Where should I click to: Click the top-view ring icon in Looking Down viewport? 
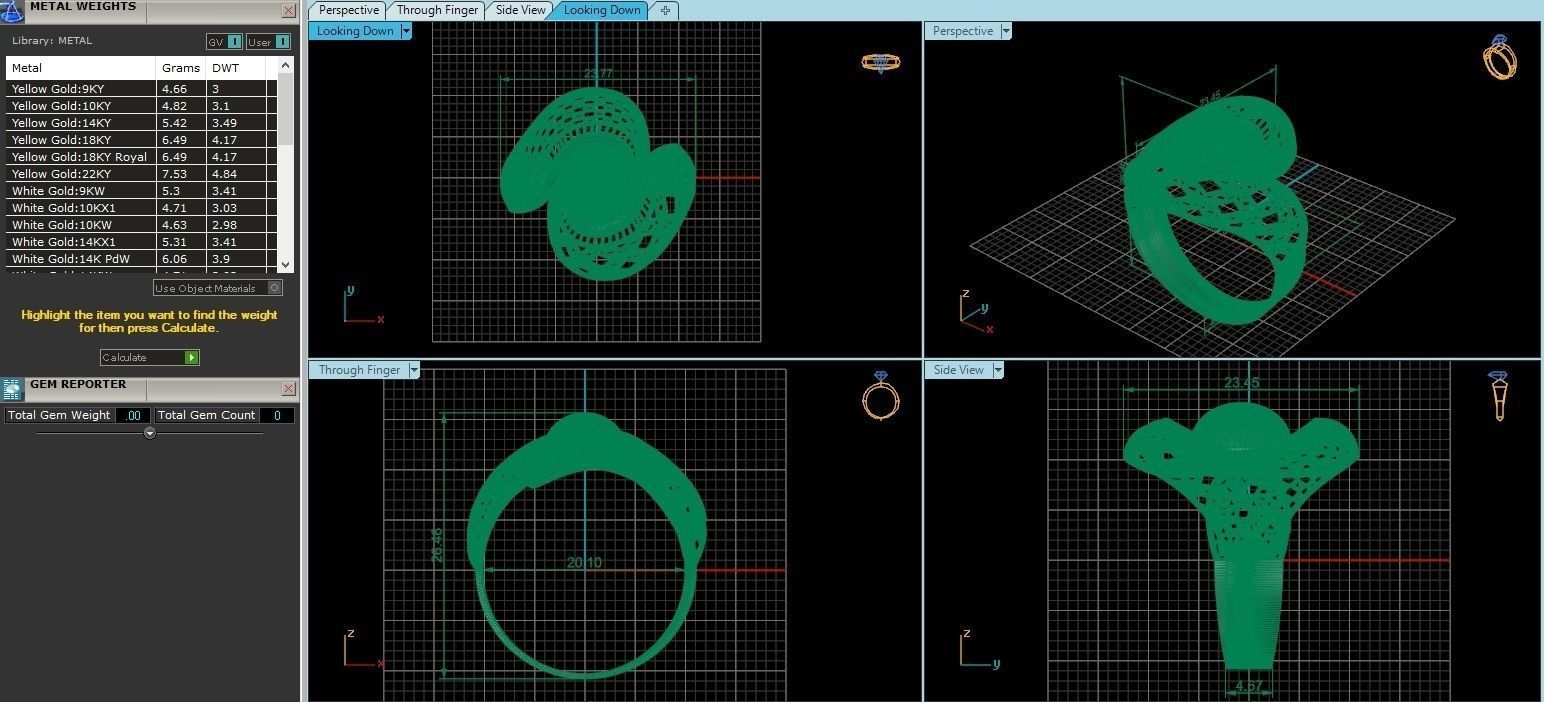pyautogui.click(x=881, y=63)
